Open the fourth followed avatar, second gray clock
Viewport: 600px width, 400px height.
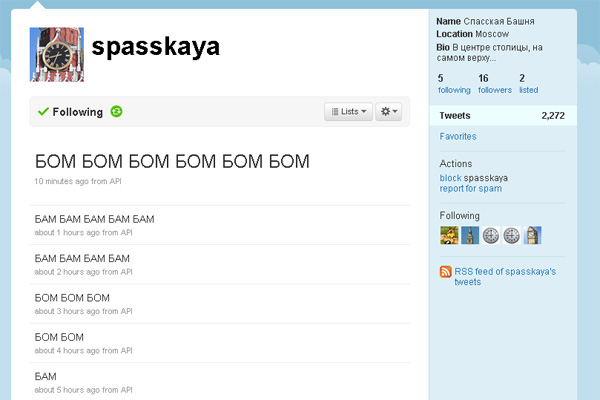point(511,235)
